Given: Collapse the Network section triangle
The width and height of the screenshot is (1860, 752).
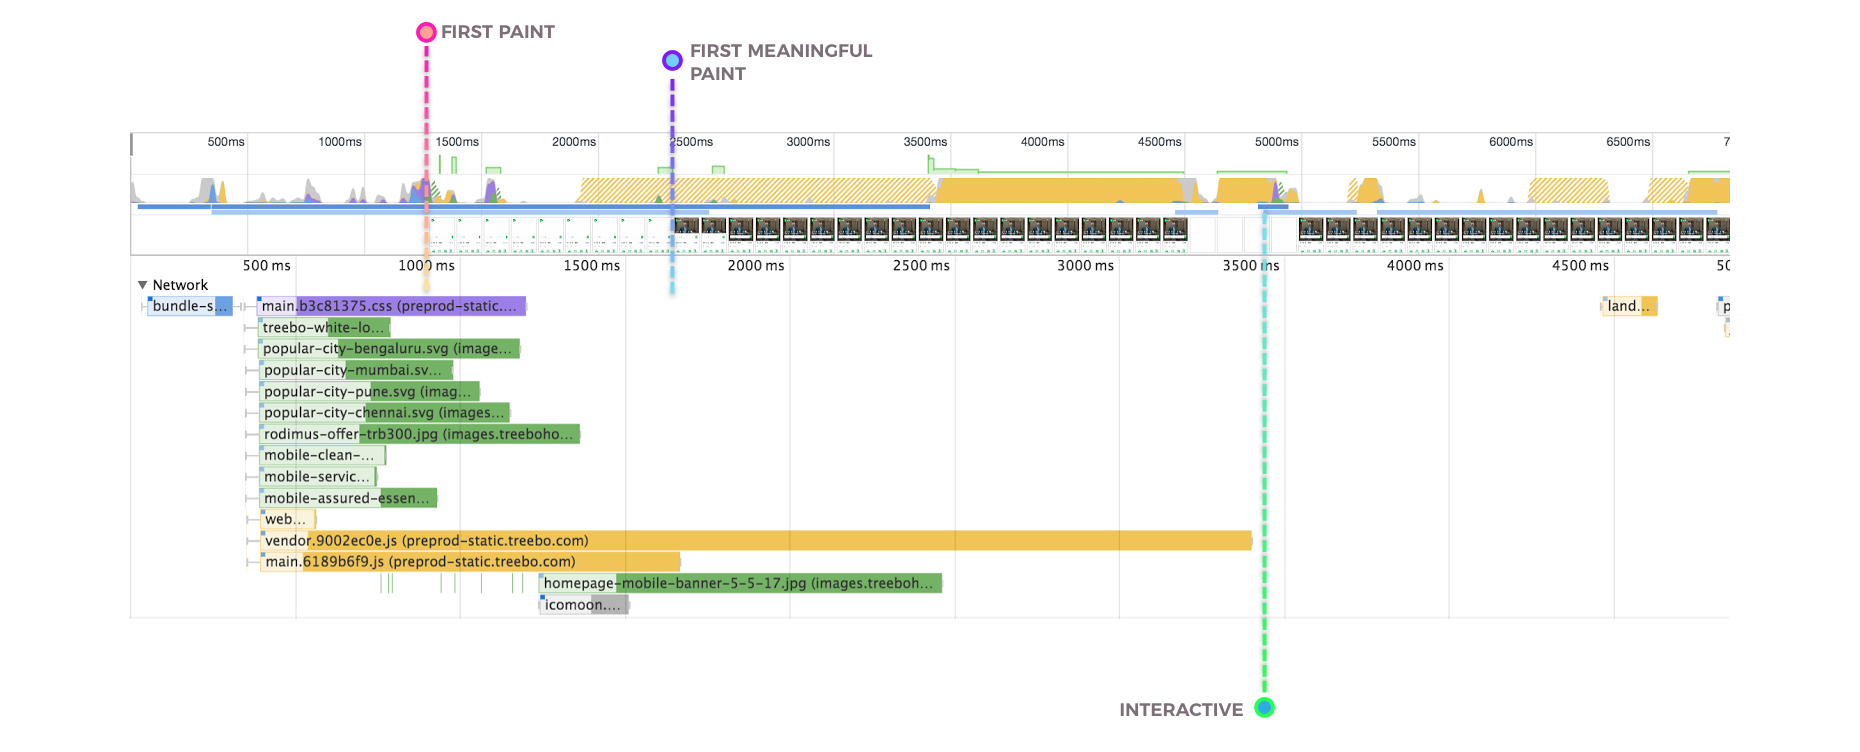Looking at the screenshot, I should [143, 285].
